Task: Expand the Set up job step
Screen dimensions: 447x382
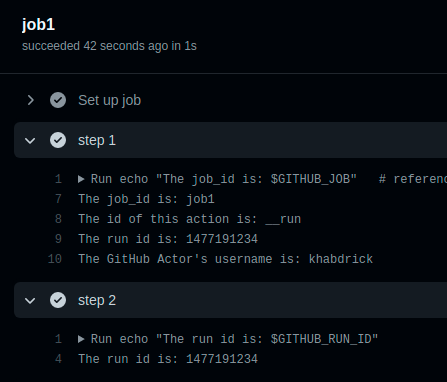Action: pyautogui.click(x=31, y=100)
